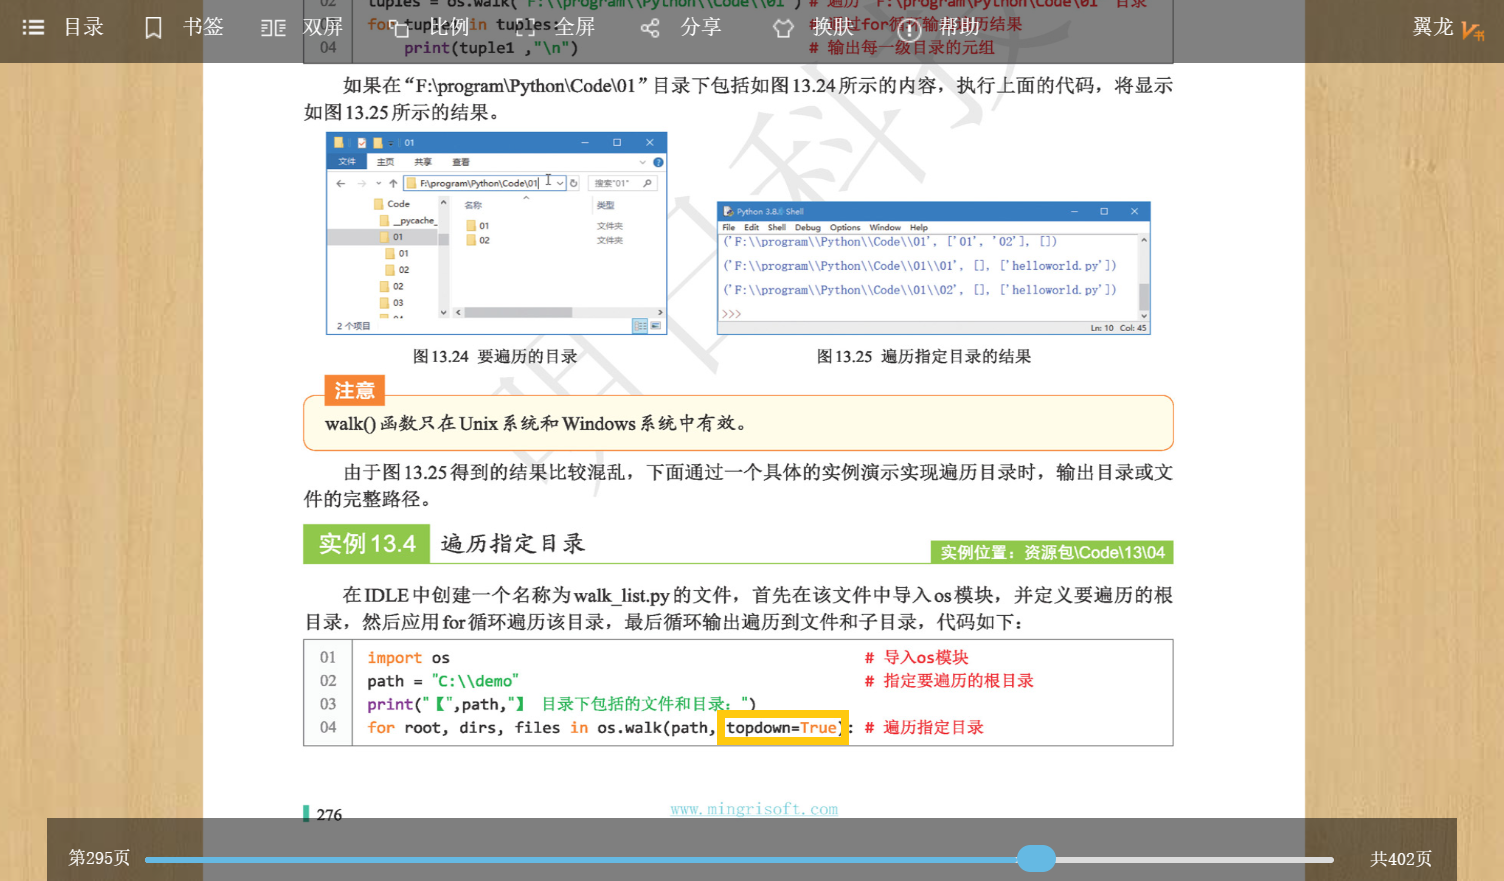Open the 比例 zoom ratio option

[430, 28]
